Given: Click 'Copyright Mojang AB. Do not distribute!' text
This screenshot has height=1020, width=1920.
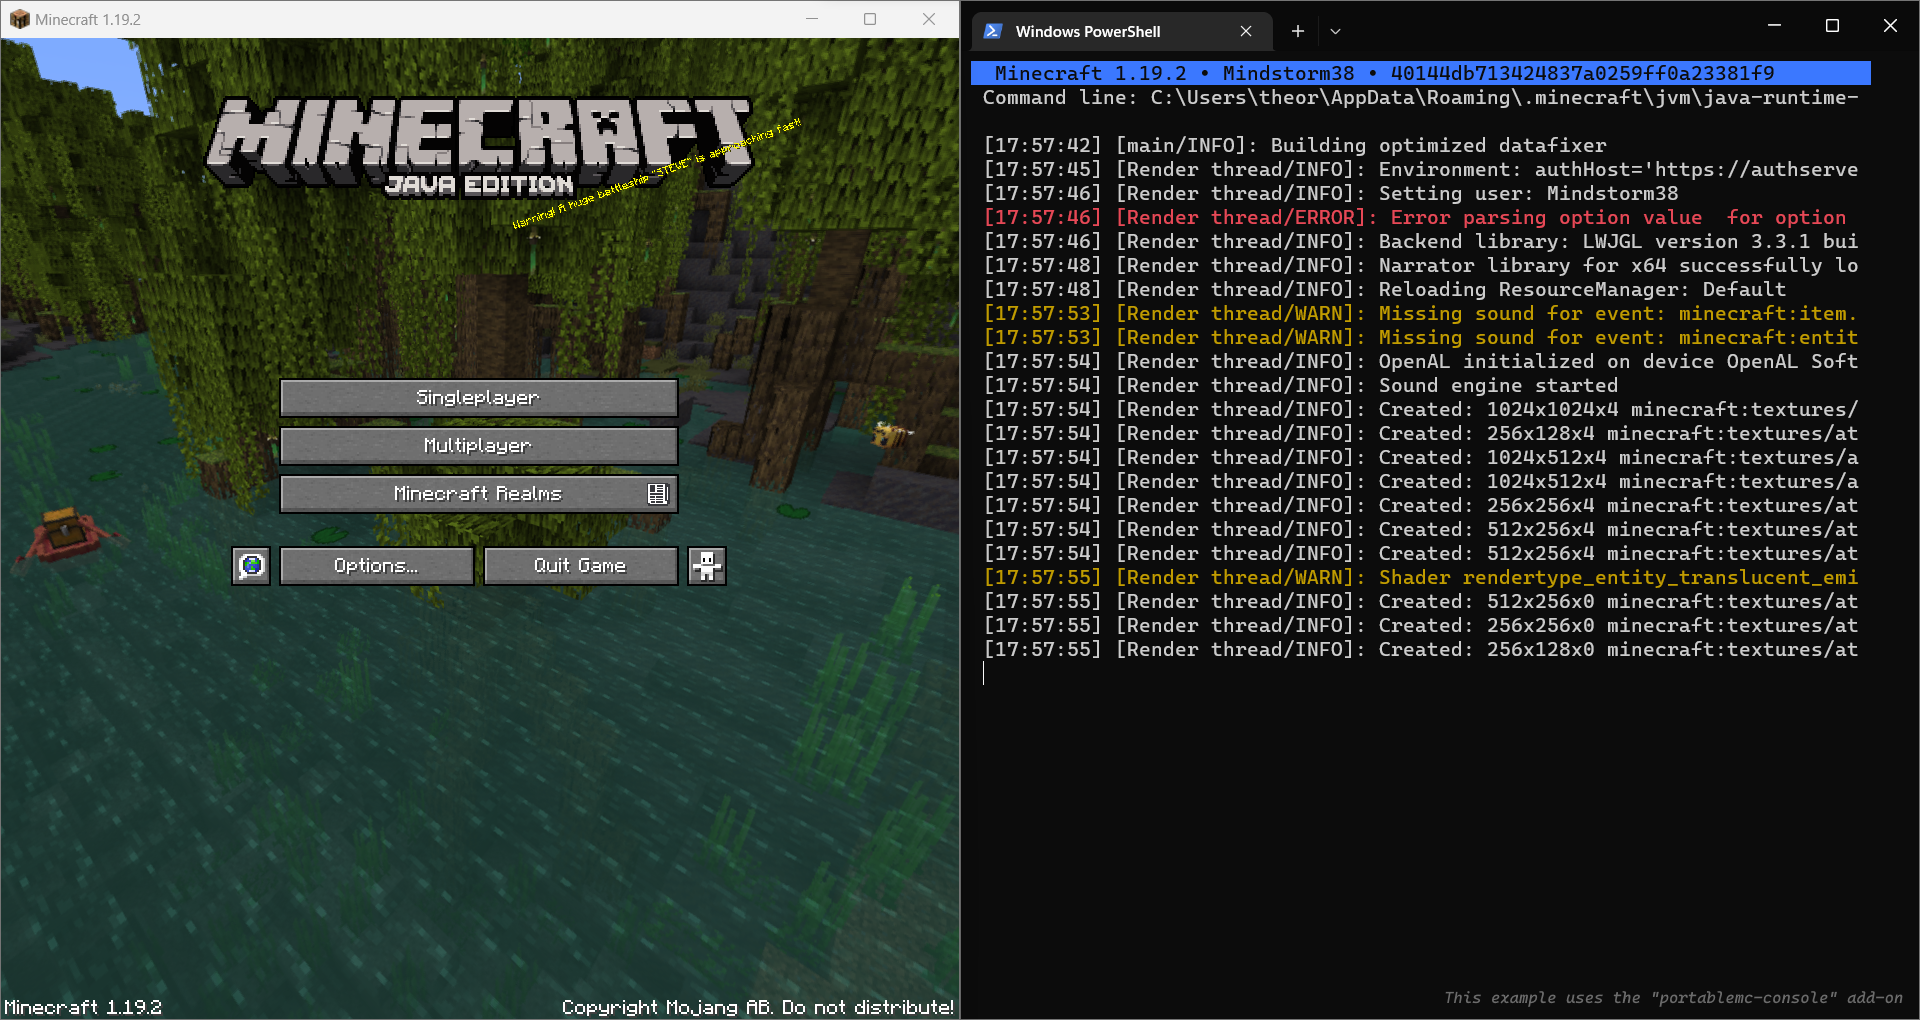Looking at the screenshot, I should coord(758,1007).
